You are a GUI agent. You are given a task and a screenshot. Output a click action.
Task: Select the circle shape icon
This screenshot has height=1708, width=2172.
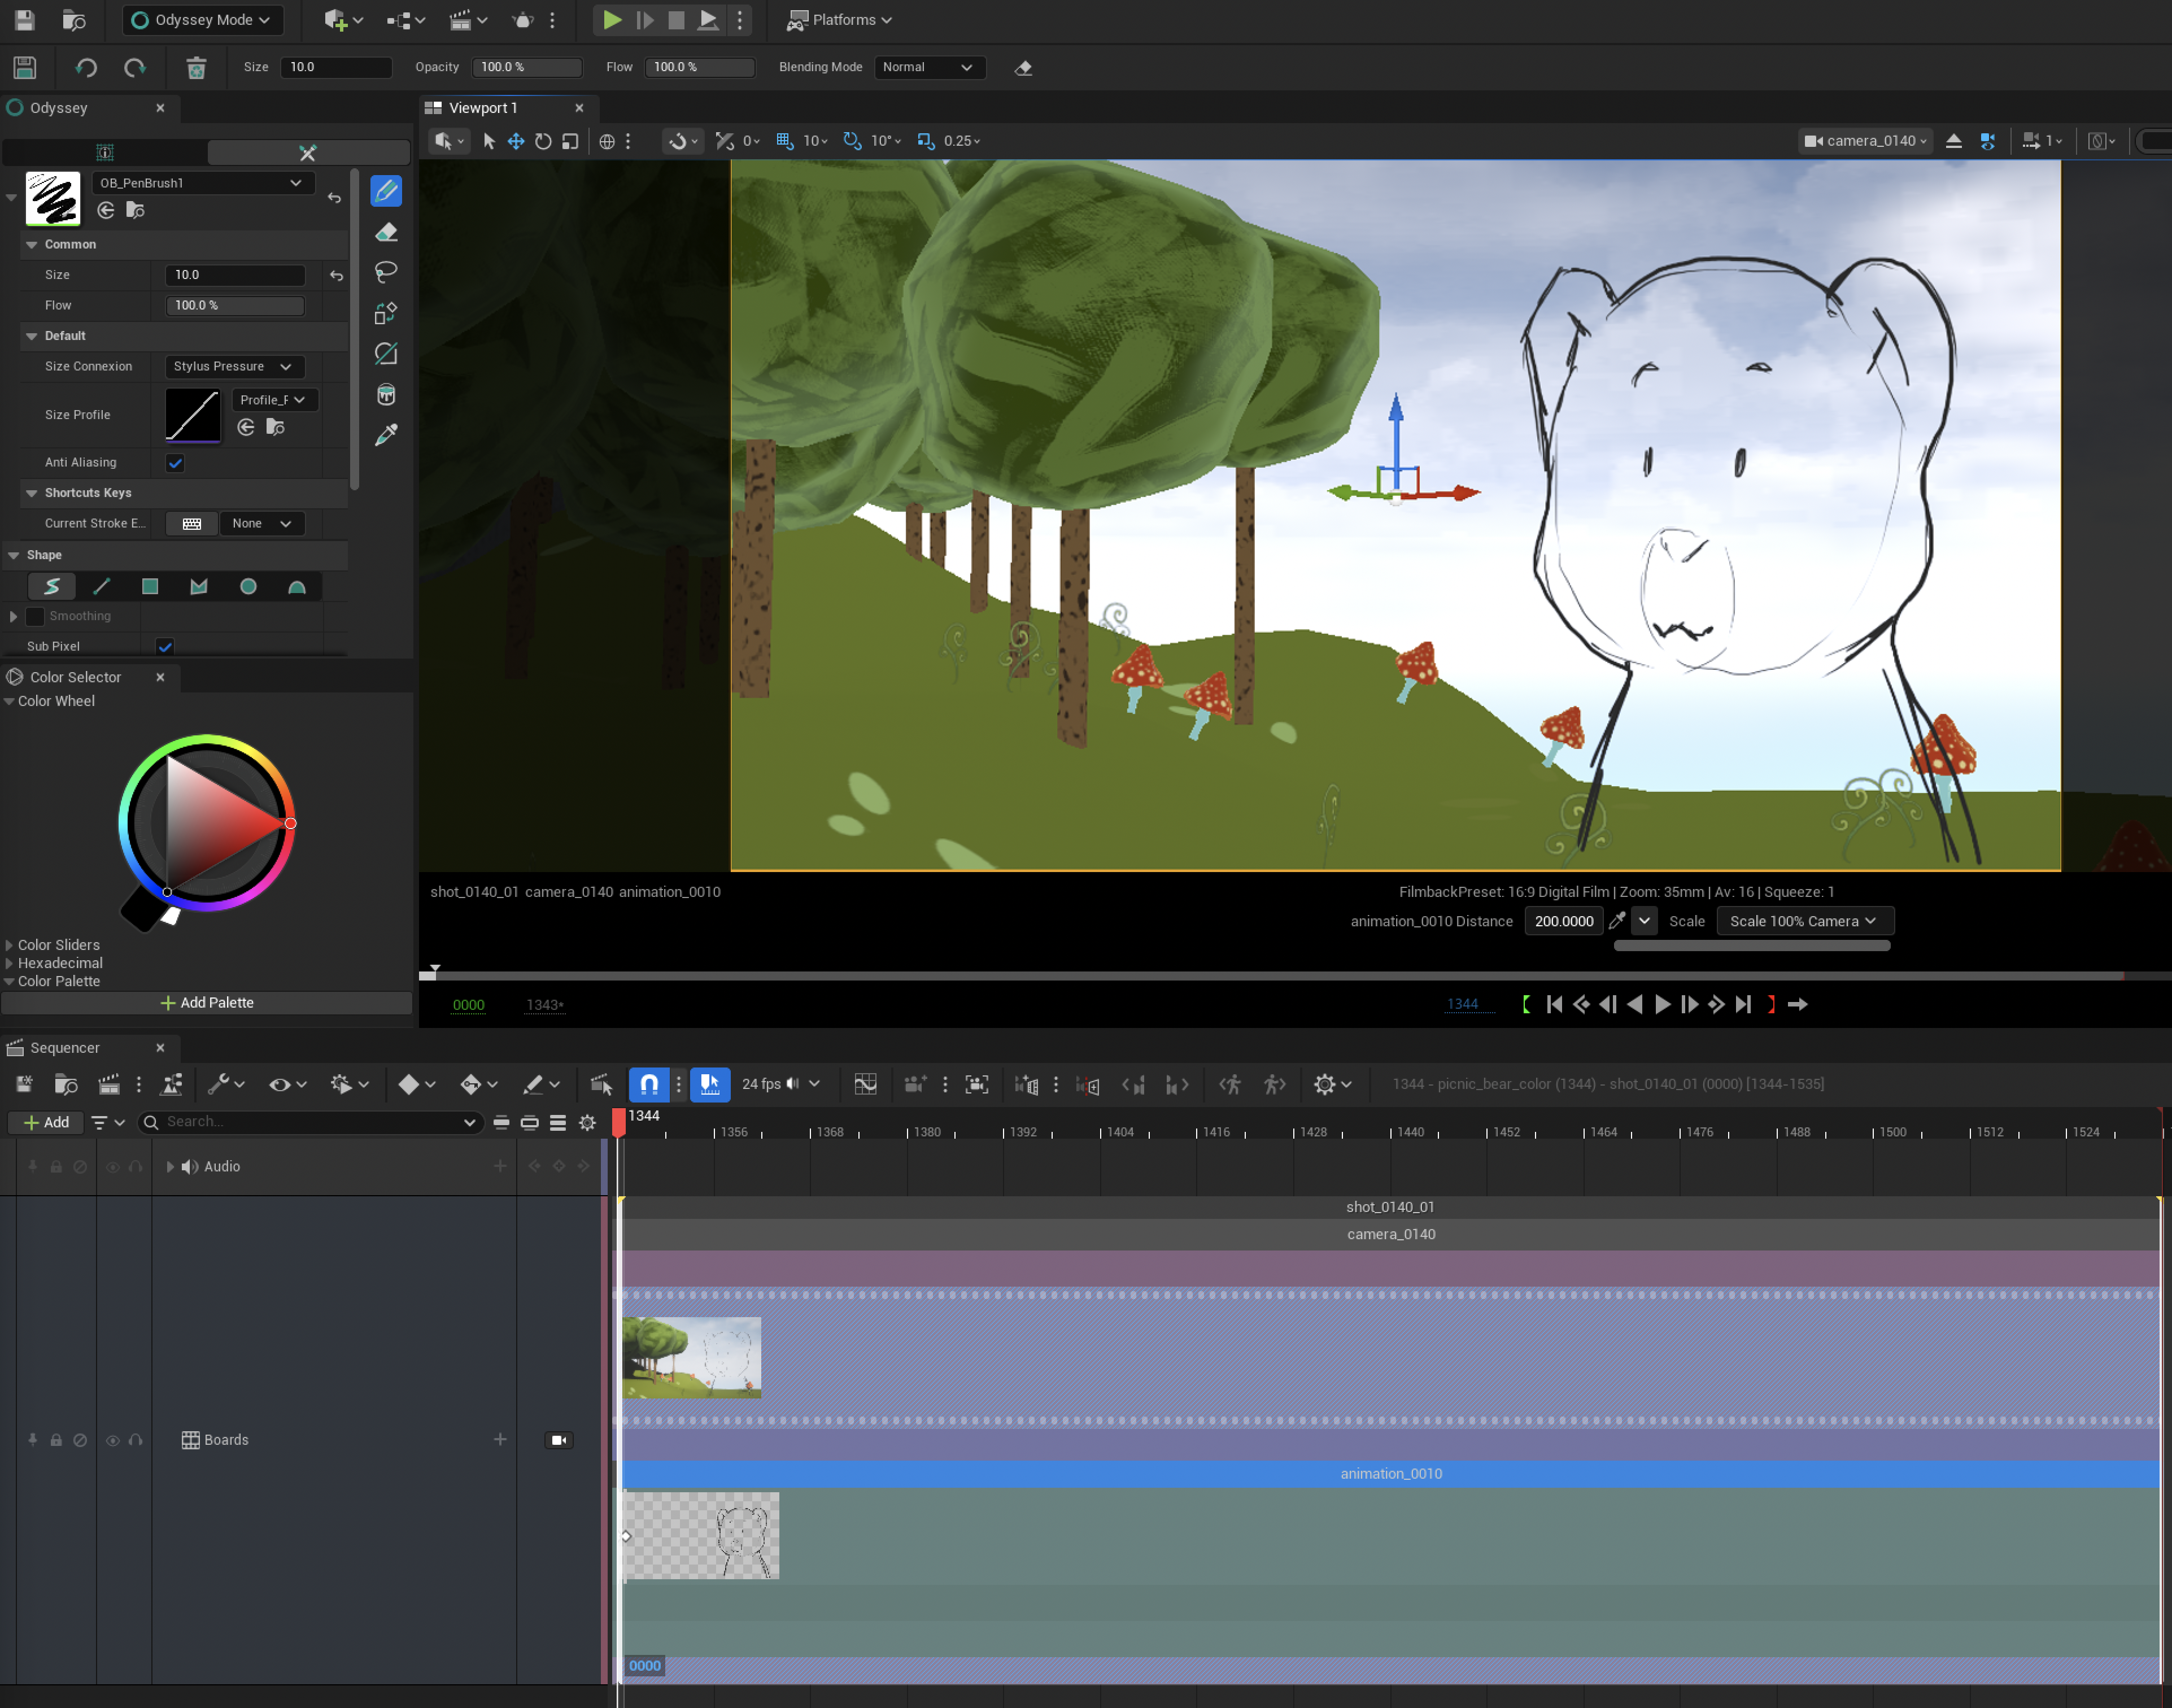(x=248, y=587)
